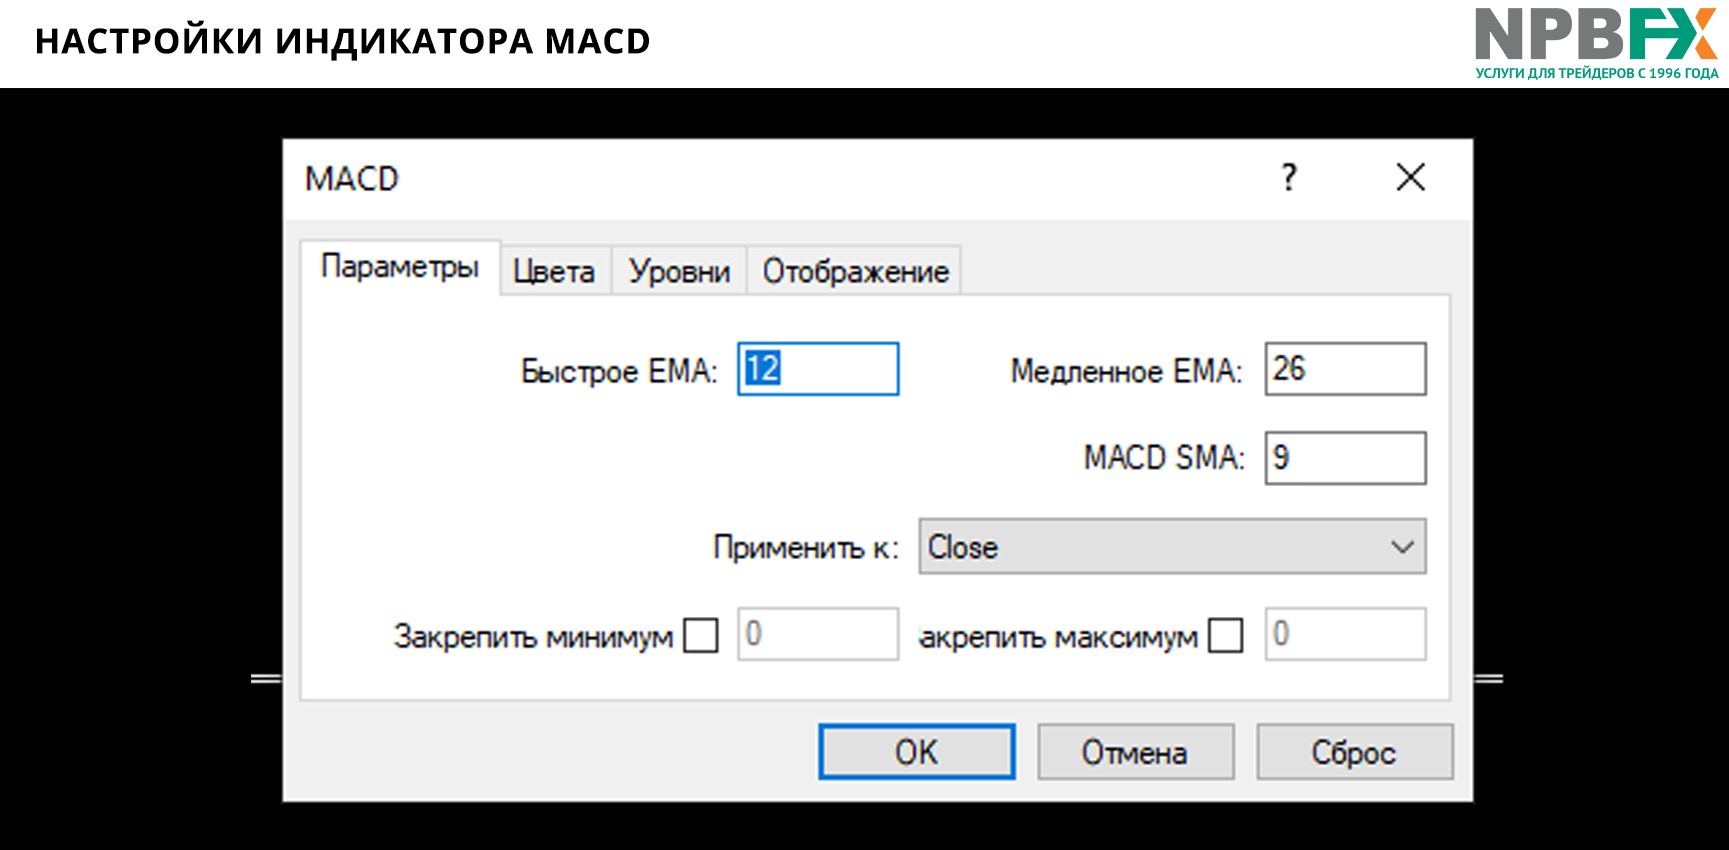Screen dimensions: 1729x850
Task: Click the MACD dialog title text
Action: coord(352,179)
